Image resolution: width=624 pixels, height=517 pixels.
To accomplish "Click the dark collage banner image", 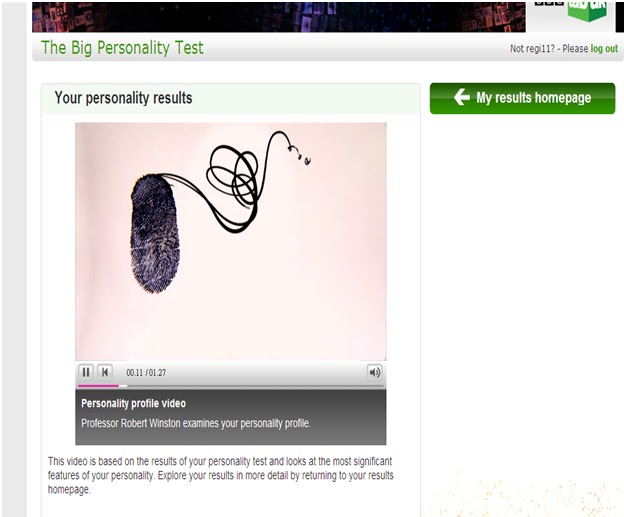I will (279, 17).
